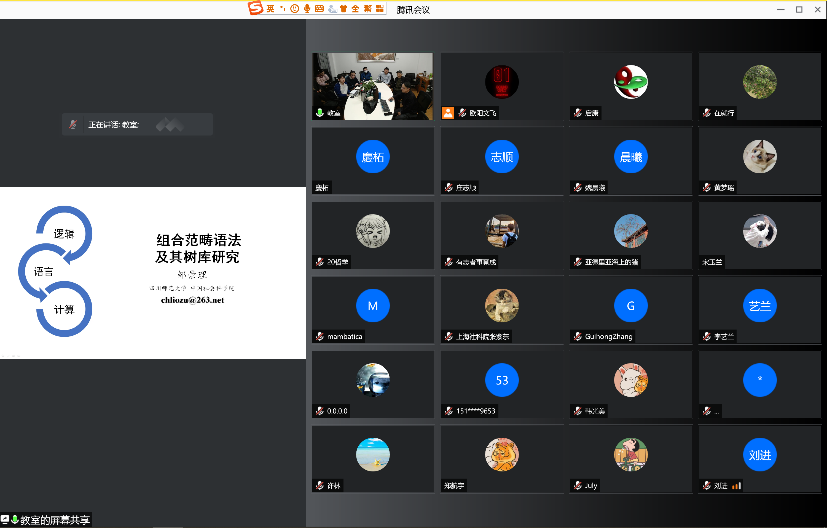The width and height of the screenshot is (827, 528).
Task: Click the signal strength bars next to 刘进
Action: click(x=737, y=486)
